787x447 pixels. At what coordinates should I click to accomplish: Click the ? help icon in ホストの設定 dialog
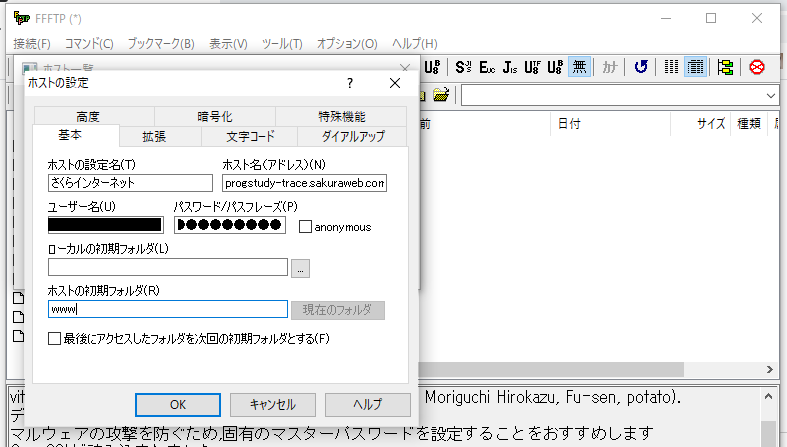[350, 83]
